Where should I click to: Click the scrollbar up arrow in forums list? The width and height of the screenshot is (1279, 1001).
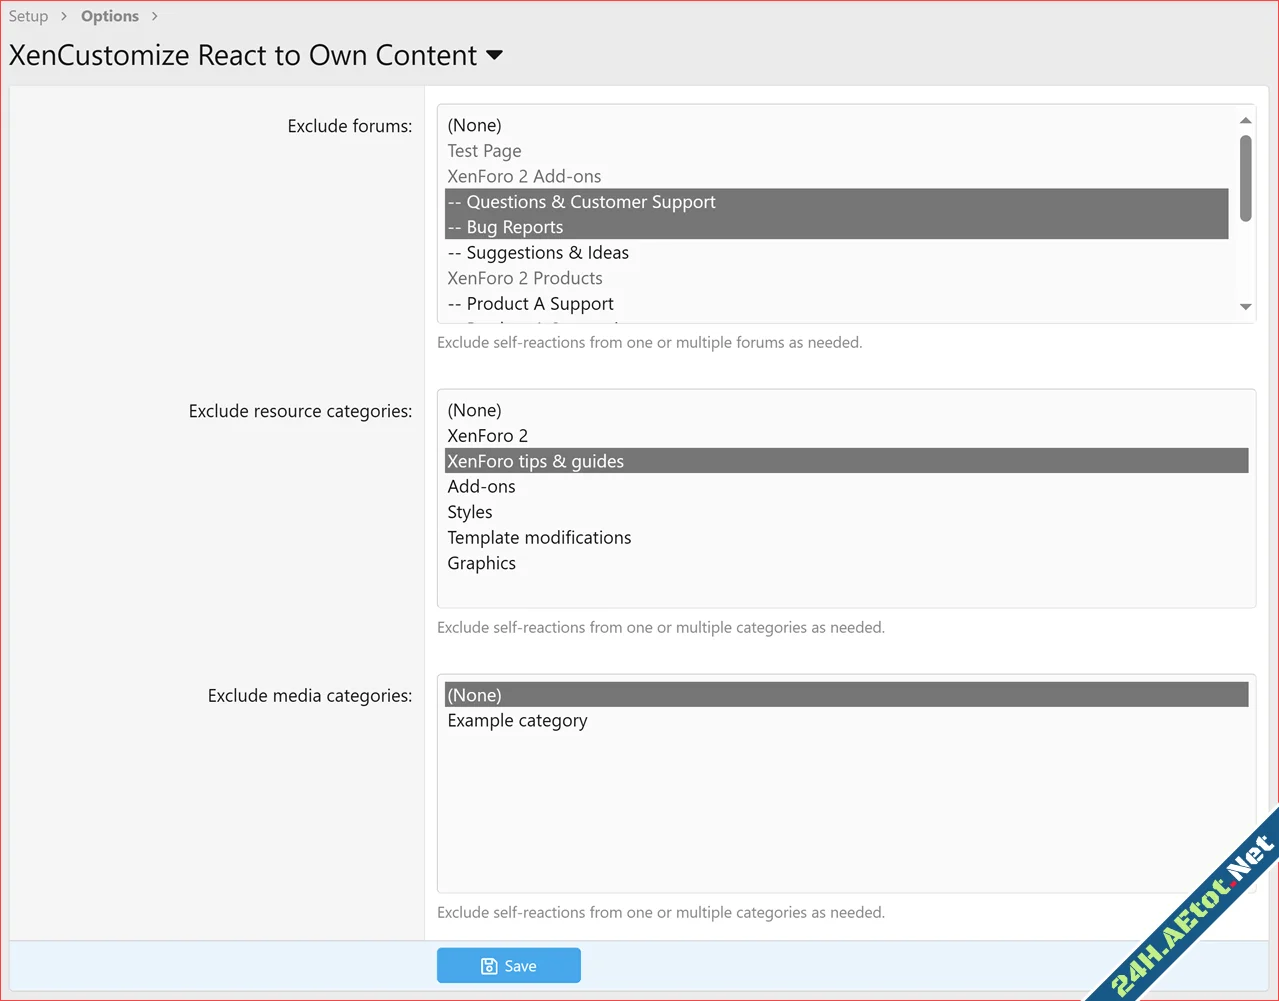[1245, 120]
